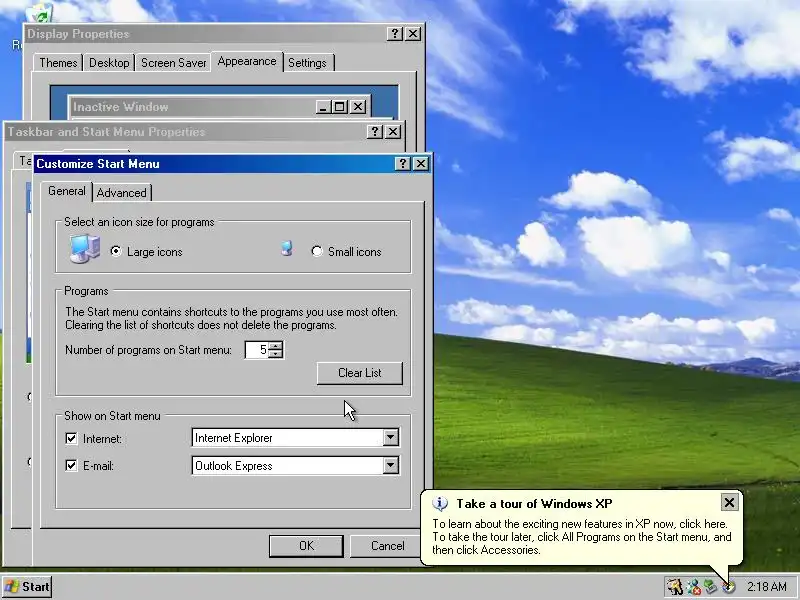Screen dimensions: 800x600
Task: Open the Desktop tab in Display Properties
Action: pyautogui.click(x=109, y=63)
